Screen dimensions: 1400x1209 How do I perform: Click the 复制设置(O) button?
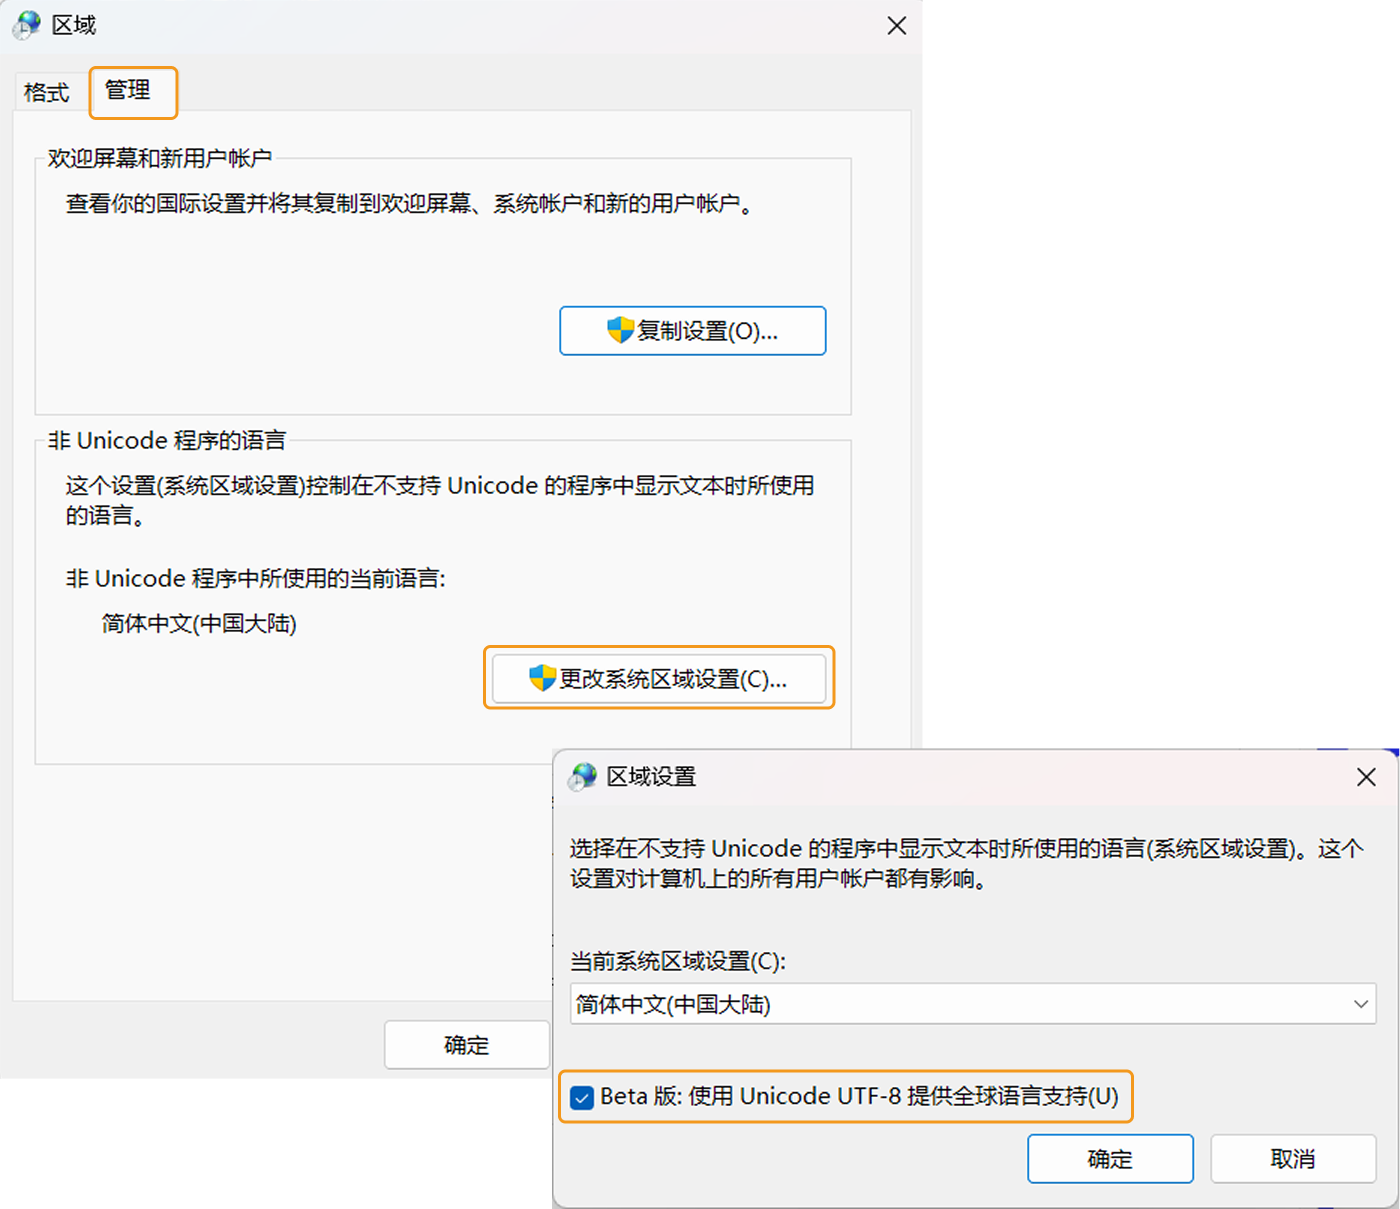(x=692, y=330)
